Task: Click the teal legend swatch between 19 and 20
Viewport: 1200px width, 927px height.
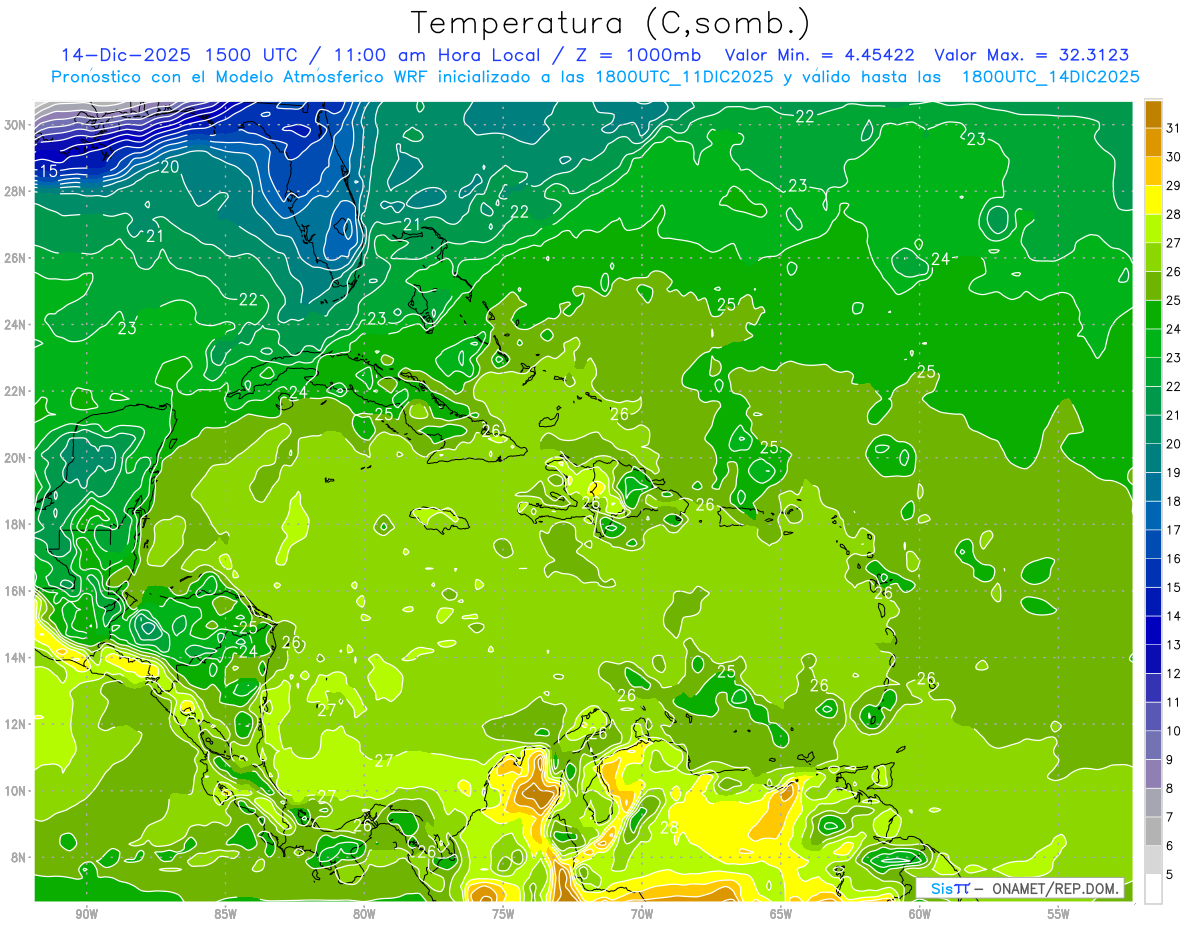Action: click(1153, 458)
